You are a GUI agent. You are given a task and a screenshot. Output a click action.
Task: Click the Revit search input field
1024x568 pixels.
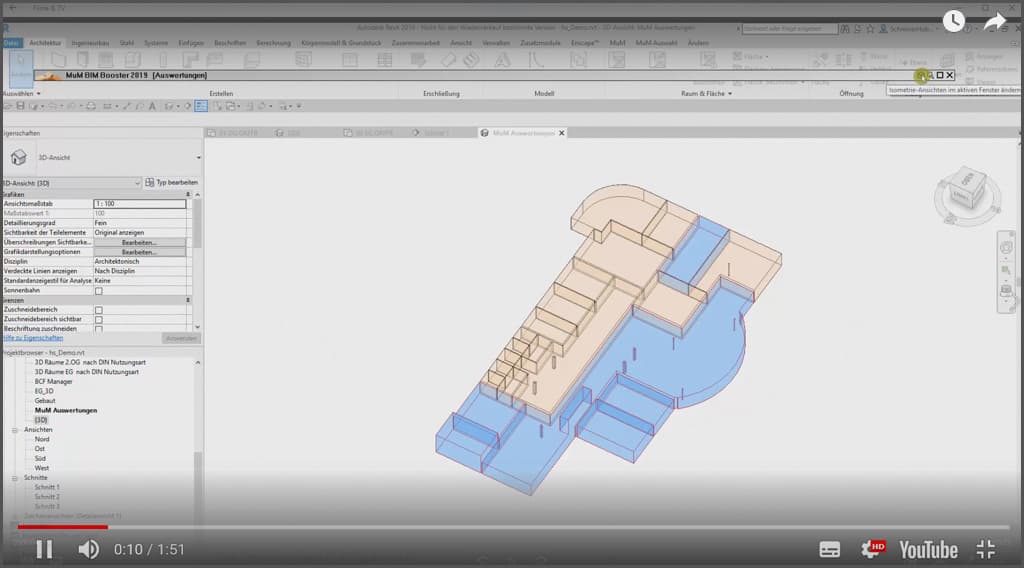click(x=790, y=29)
